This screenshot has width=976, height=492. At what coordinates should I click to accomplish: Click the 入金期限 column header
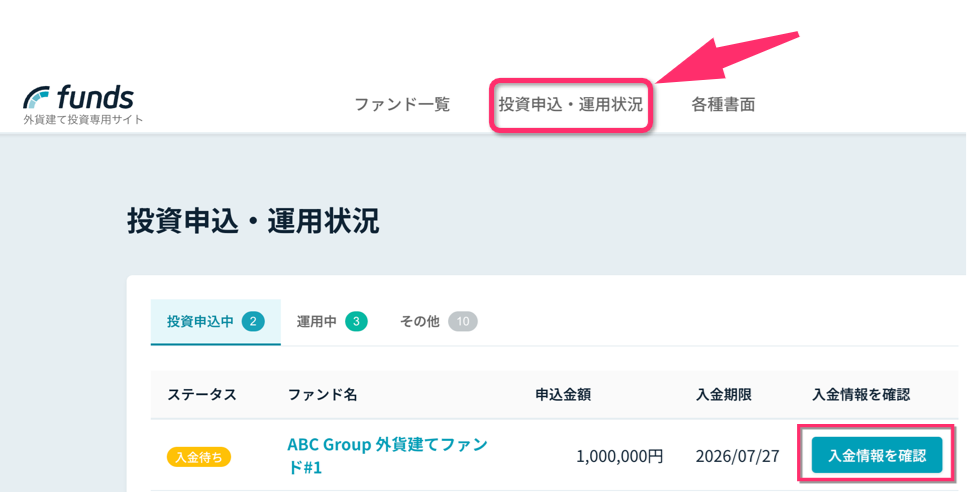click(x=724, y=394)
